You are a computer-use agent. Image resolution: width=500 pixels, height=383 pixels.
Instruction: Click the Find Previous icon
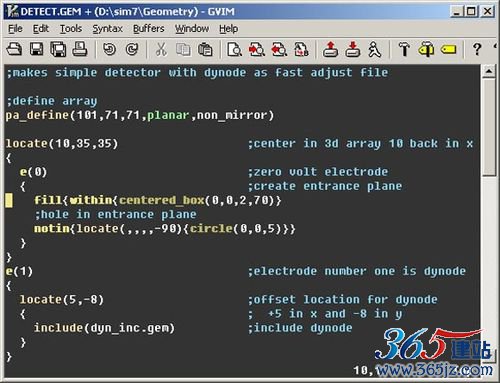(279, 49)
